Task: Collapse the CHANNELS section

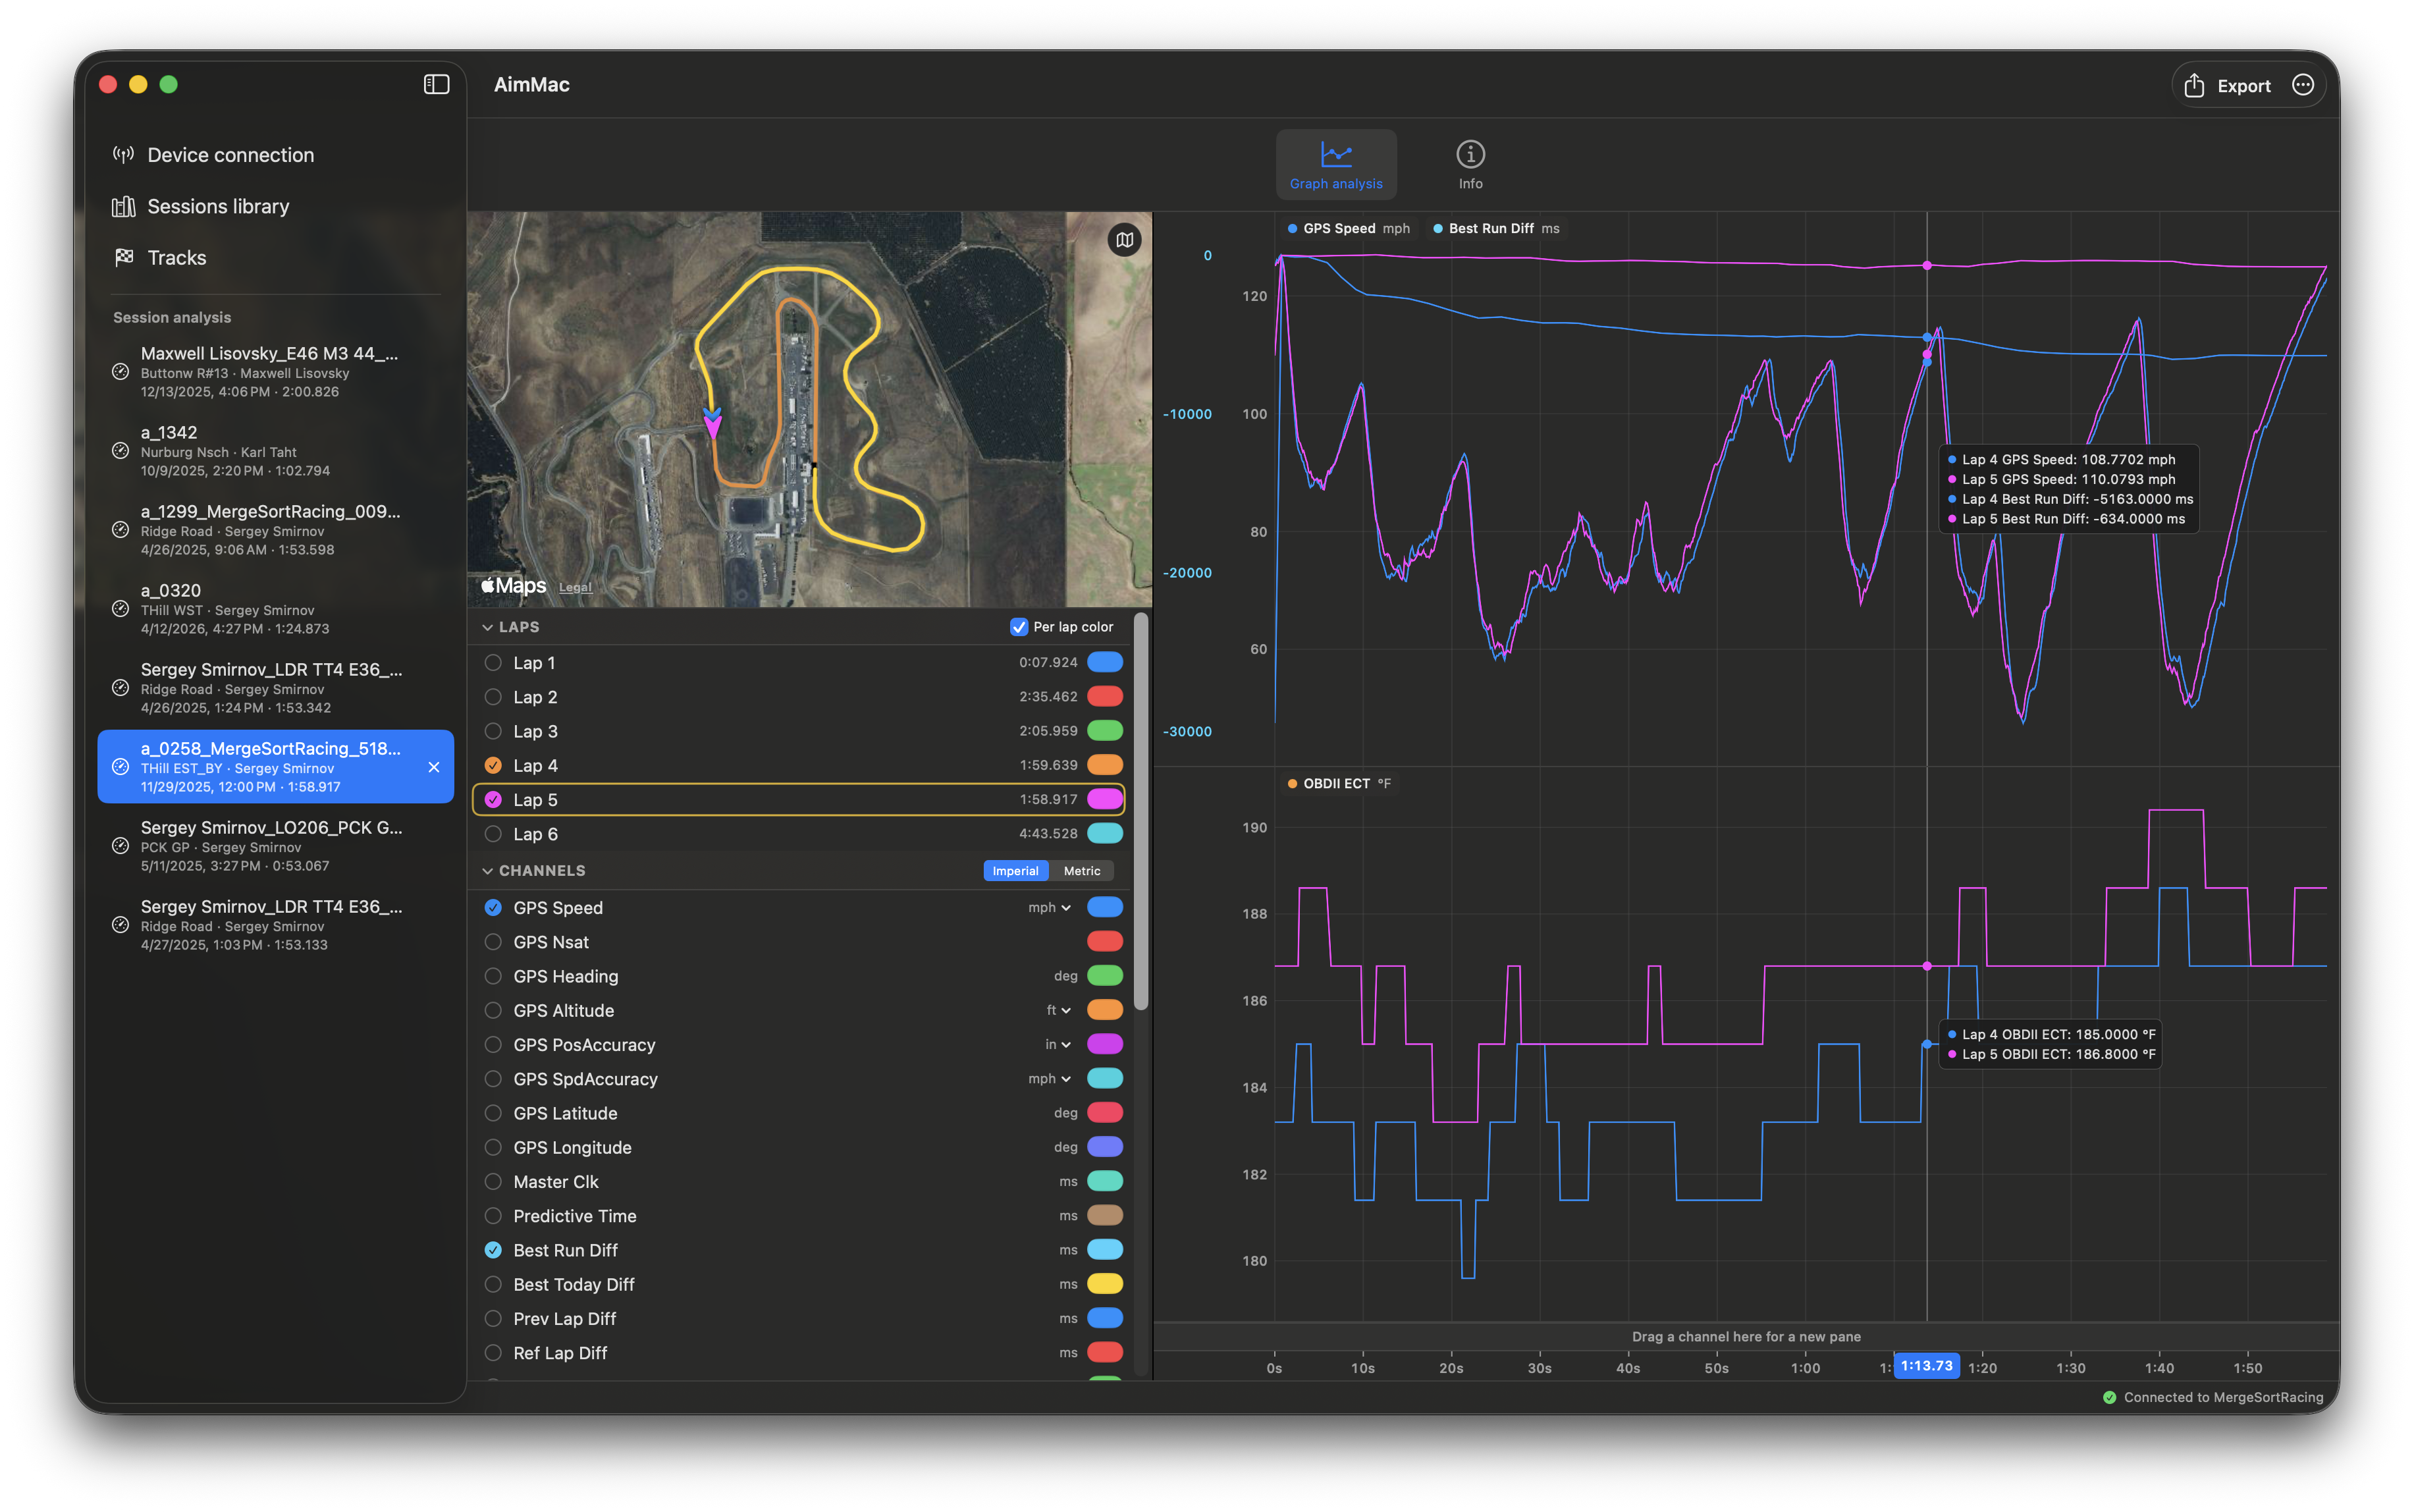Action: 487,871
